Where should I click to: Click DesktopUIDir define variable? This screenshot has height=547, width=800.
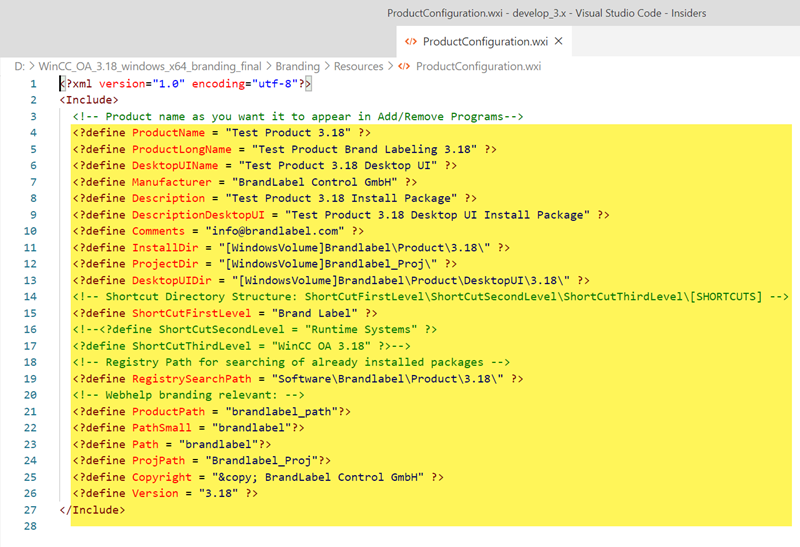tap(171, 280)
